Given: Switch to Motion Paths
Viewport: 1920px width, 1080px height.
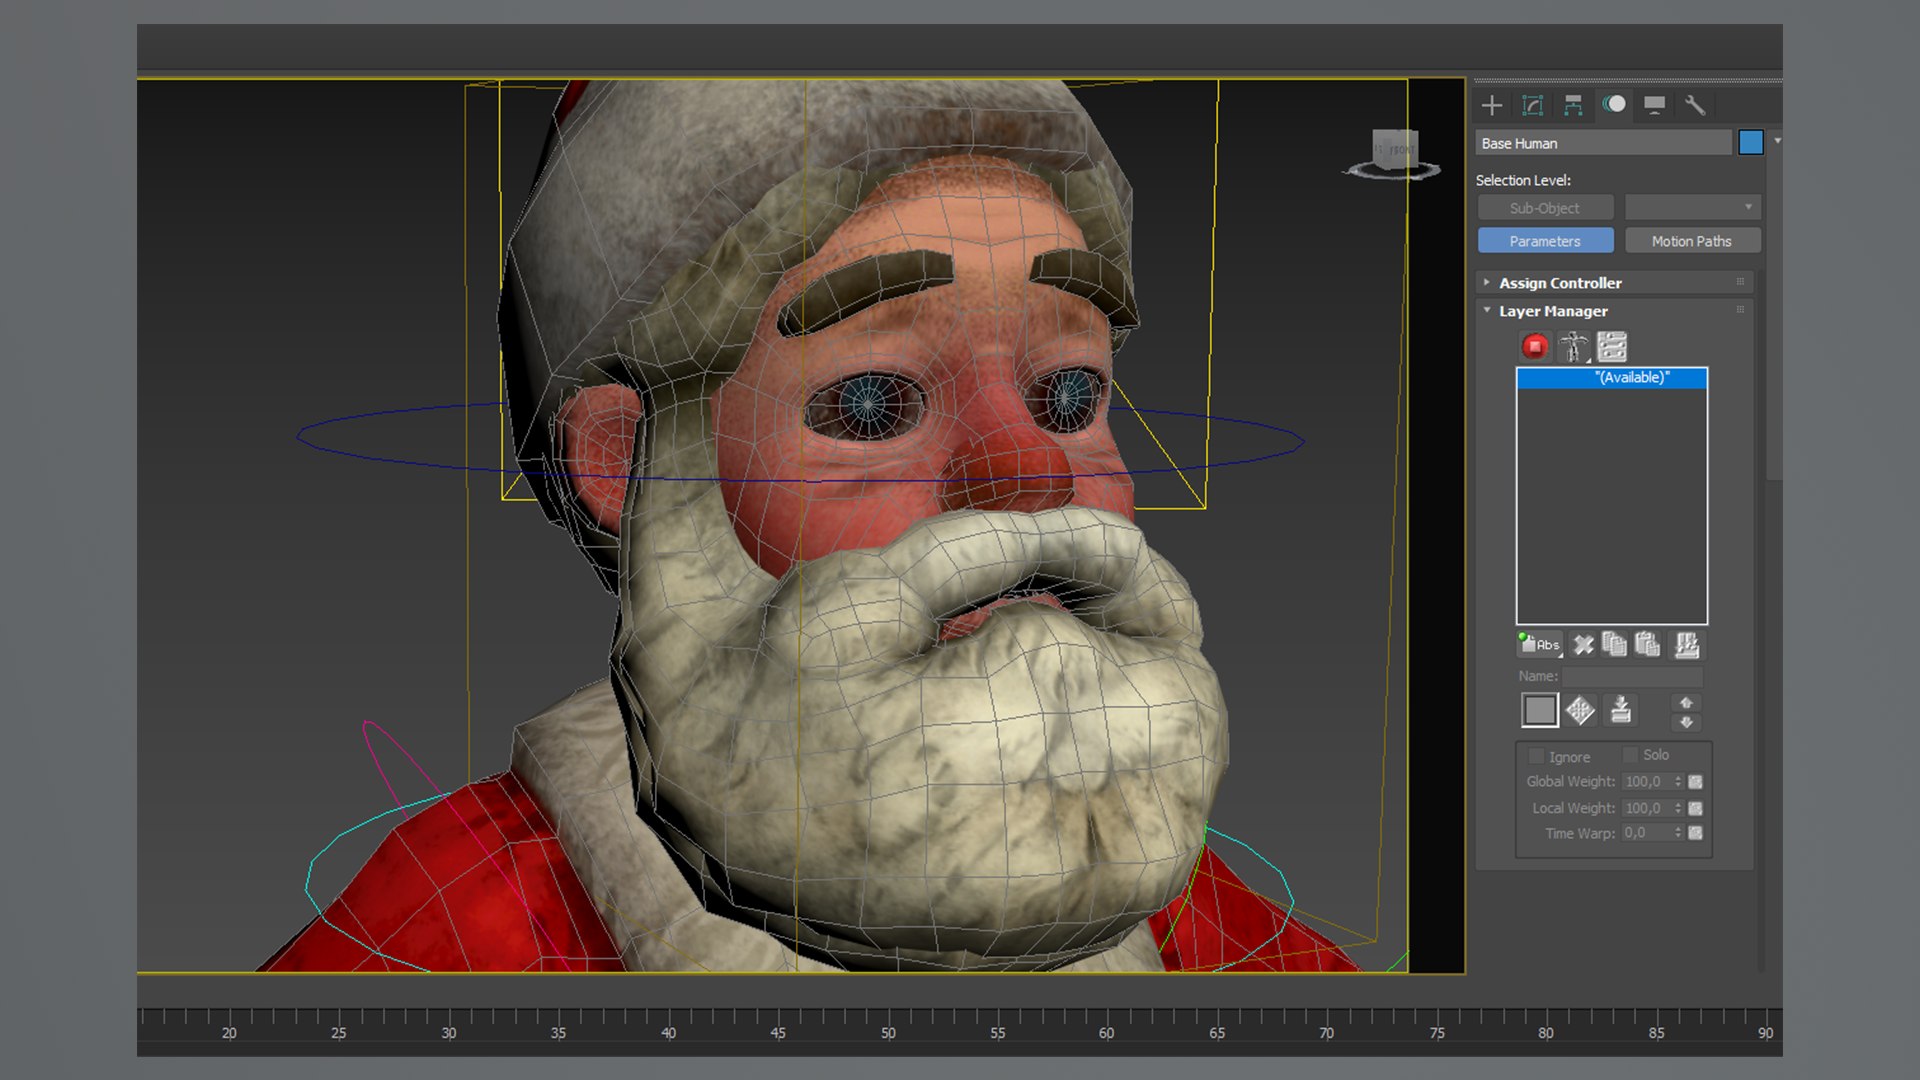Looking at the screenshot, I should pyautogui.click(x=1692, y=241).
